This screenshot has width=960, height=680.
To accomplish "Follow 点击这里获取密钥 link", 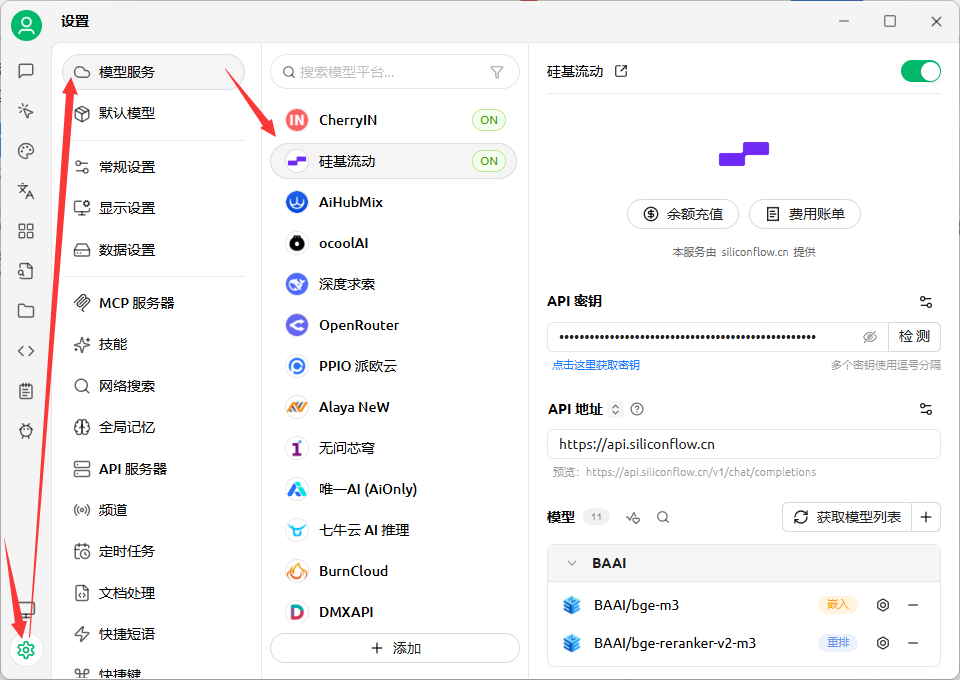I will click(596, 365).
